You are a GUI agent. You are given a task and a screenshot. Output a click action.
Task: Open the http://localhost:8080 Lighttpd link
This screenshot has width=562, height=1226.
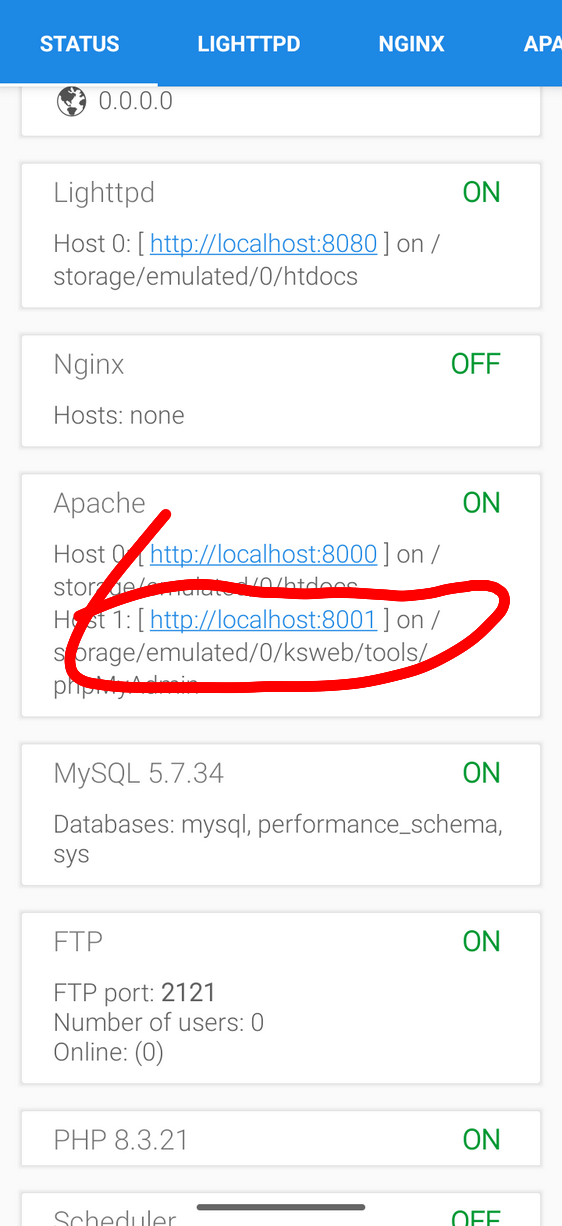click(263, 243)
